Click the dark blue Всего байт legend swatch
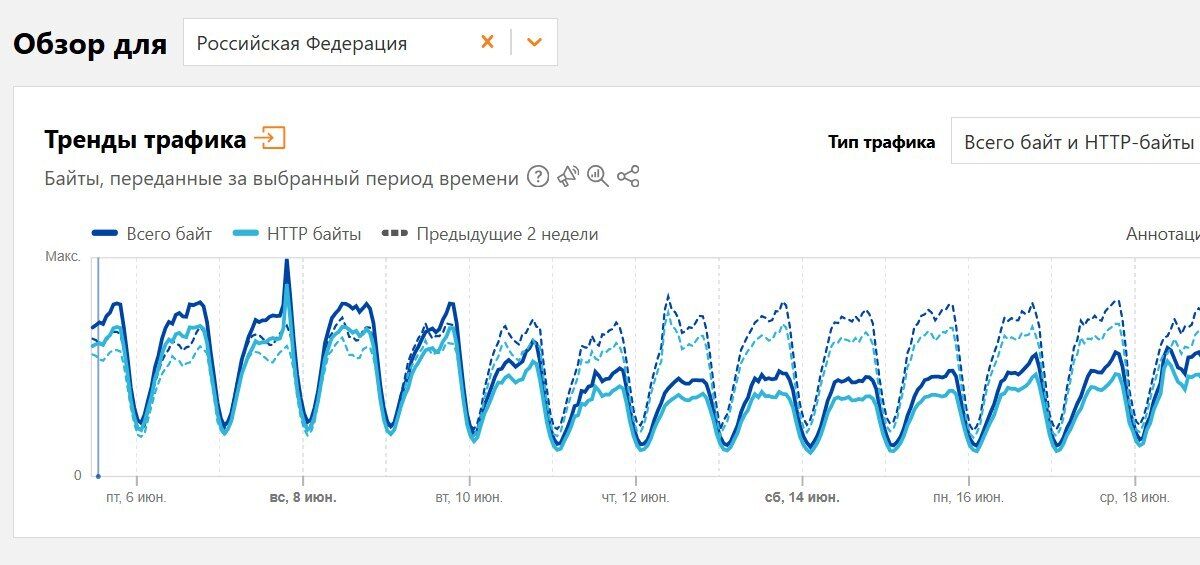This screenshot has height=565, width=1200. pyautogui.click(x=106, y=234)
